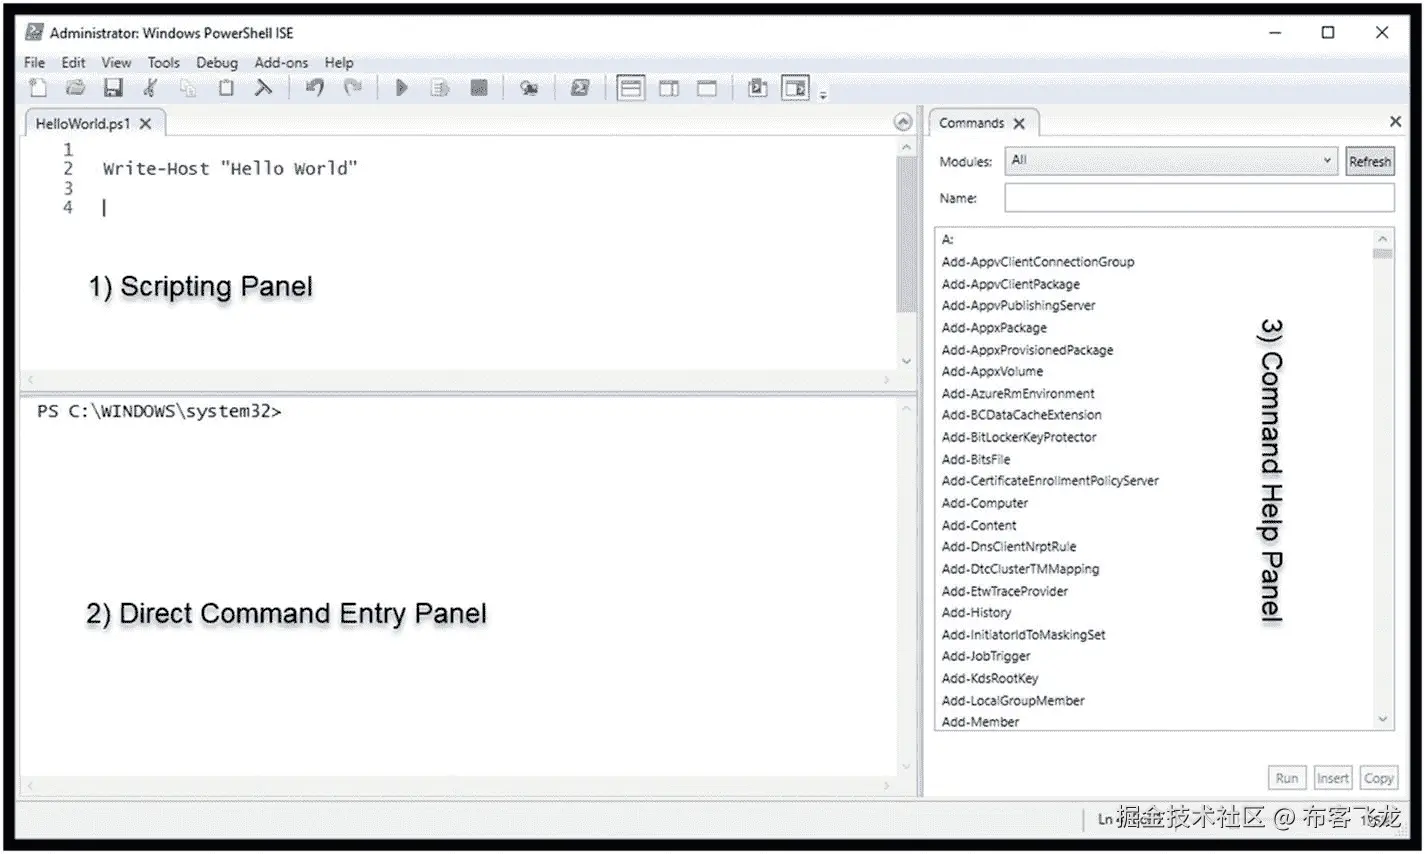Click the Run Selection icon
The width and height of the screenshot is (1425, 854).
440,88
